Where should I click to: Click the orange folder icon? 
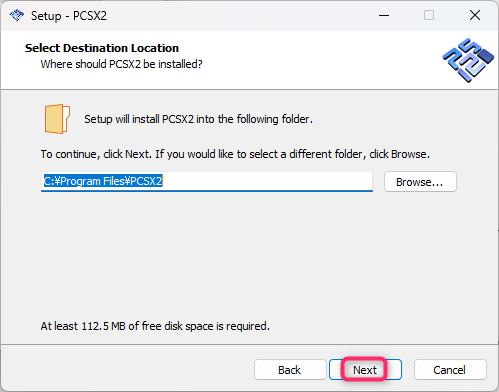(x=57, y=119)
